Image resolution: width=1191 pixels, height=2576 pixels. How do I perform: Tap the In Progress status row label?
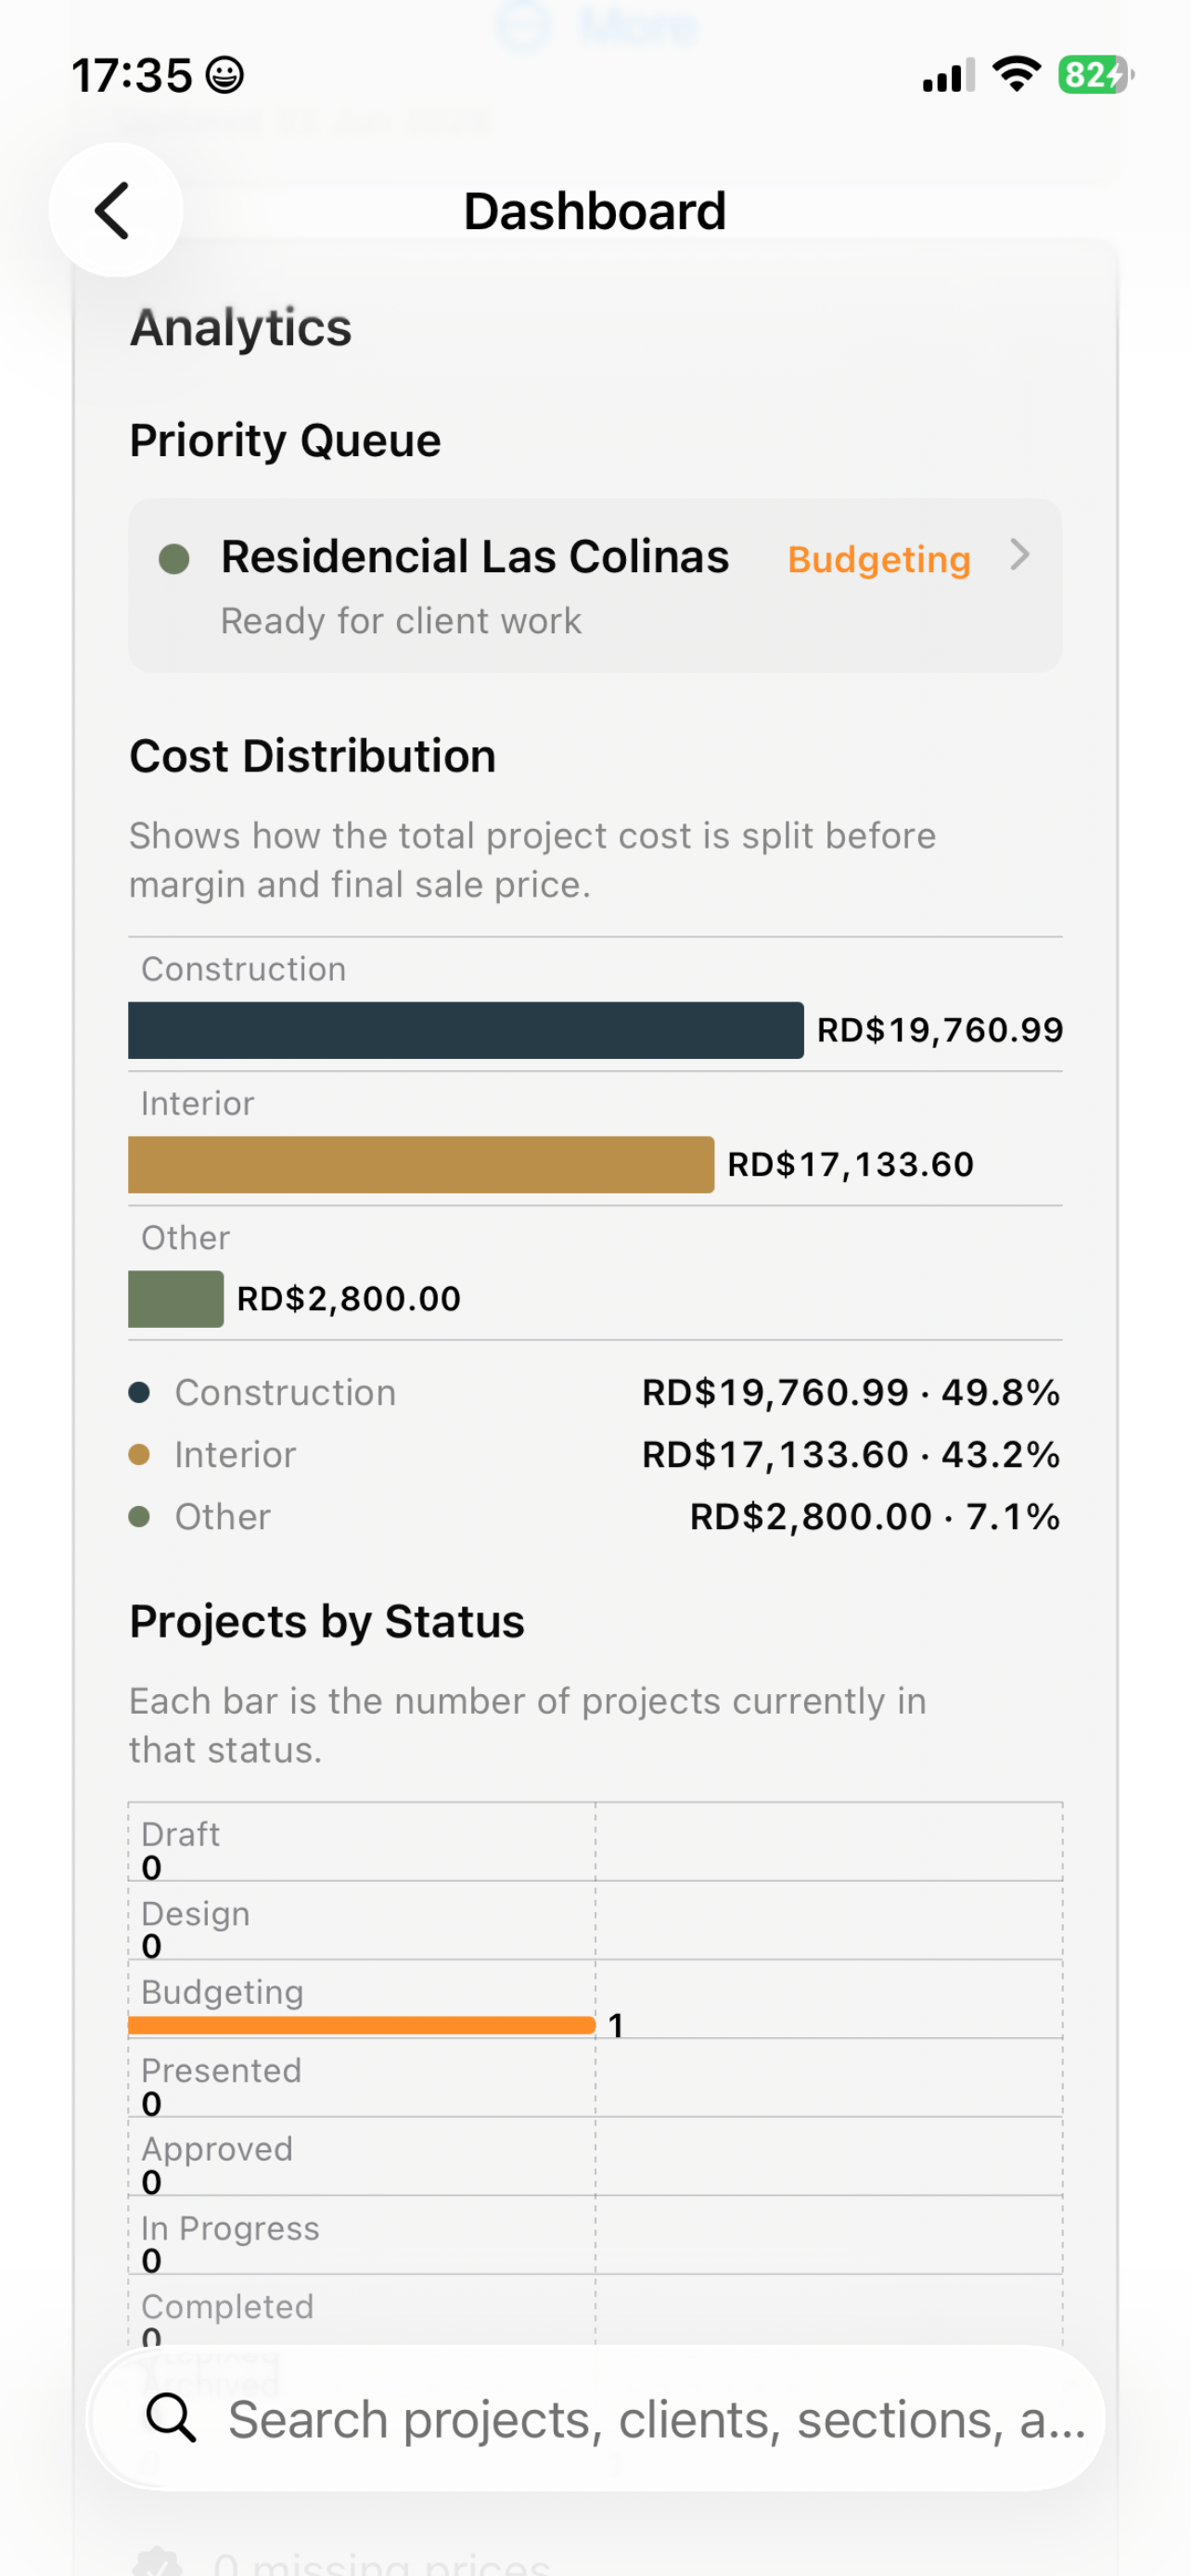[230, 2228]
